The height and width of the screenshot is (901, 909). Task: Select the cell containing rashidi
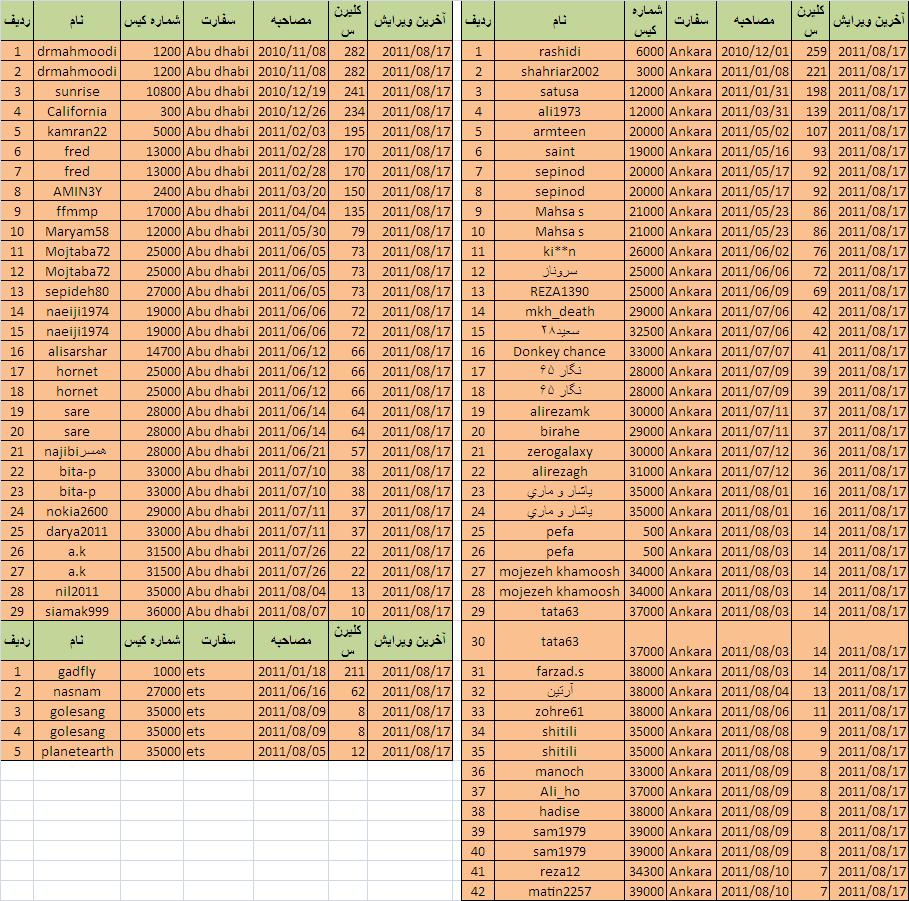560,51
